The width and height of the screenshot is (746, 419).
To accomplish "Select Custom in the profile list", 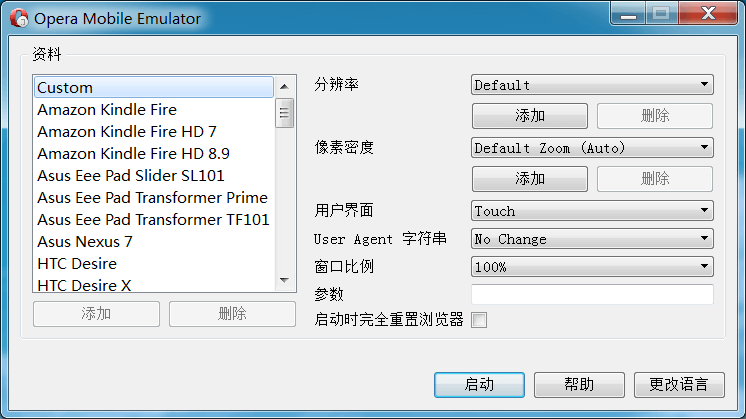I will [153, 88].
